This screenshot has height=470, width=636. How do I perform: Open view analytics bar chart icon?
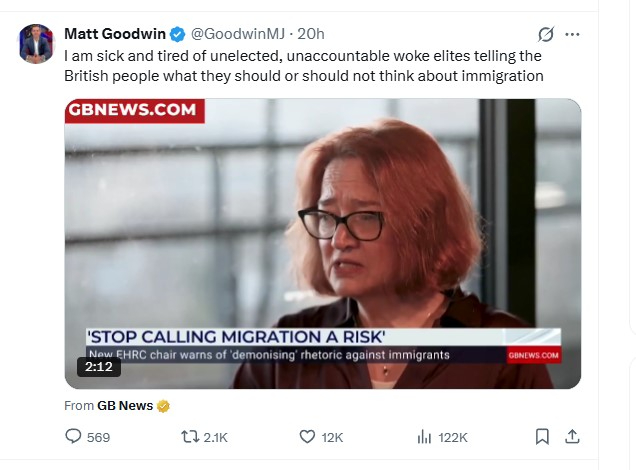424,437
